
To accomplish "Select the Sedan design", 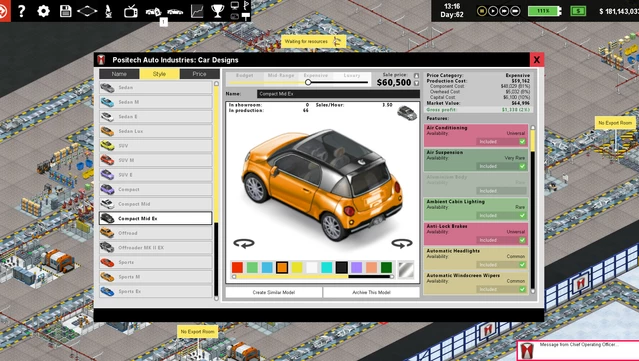I will [x=156, y=87].
